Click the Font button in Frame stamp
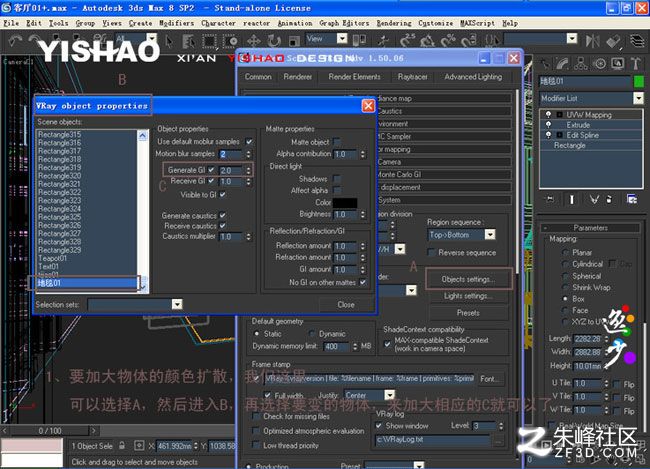The image size is (650, 469). click(490, 379)
